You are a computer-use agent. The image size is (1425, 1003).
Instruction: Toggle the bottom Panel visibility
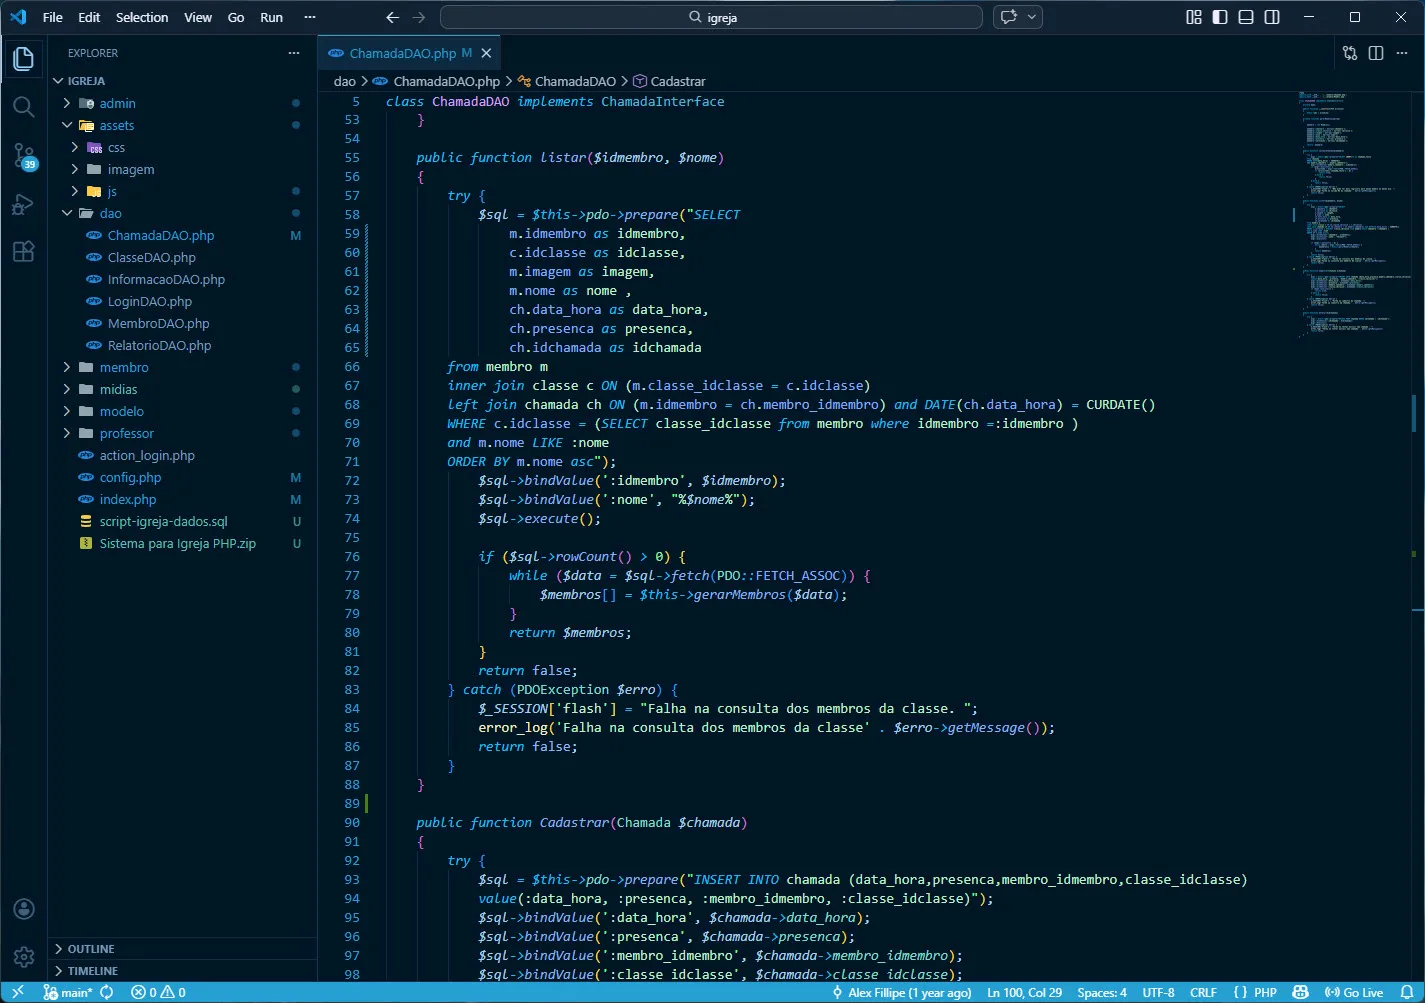pos(1246,17)
